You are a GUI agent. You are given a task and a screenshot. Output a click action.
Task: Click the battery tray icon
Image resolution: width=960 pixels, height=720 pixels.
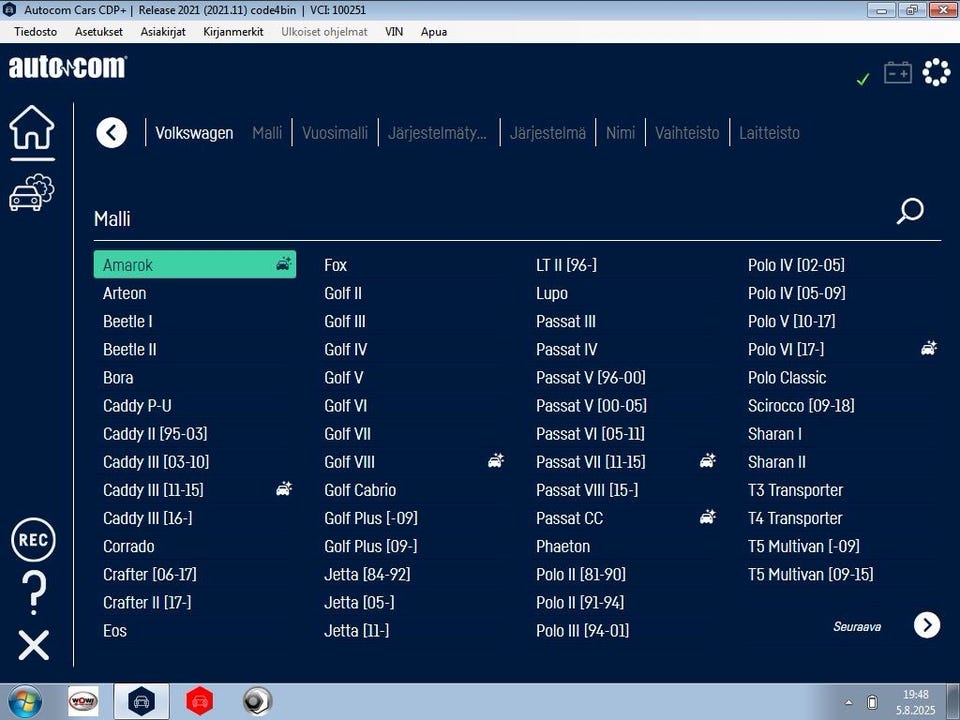[x=872, y=702]
